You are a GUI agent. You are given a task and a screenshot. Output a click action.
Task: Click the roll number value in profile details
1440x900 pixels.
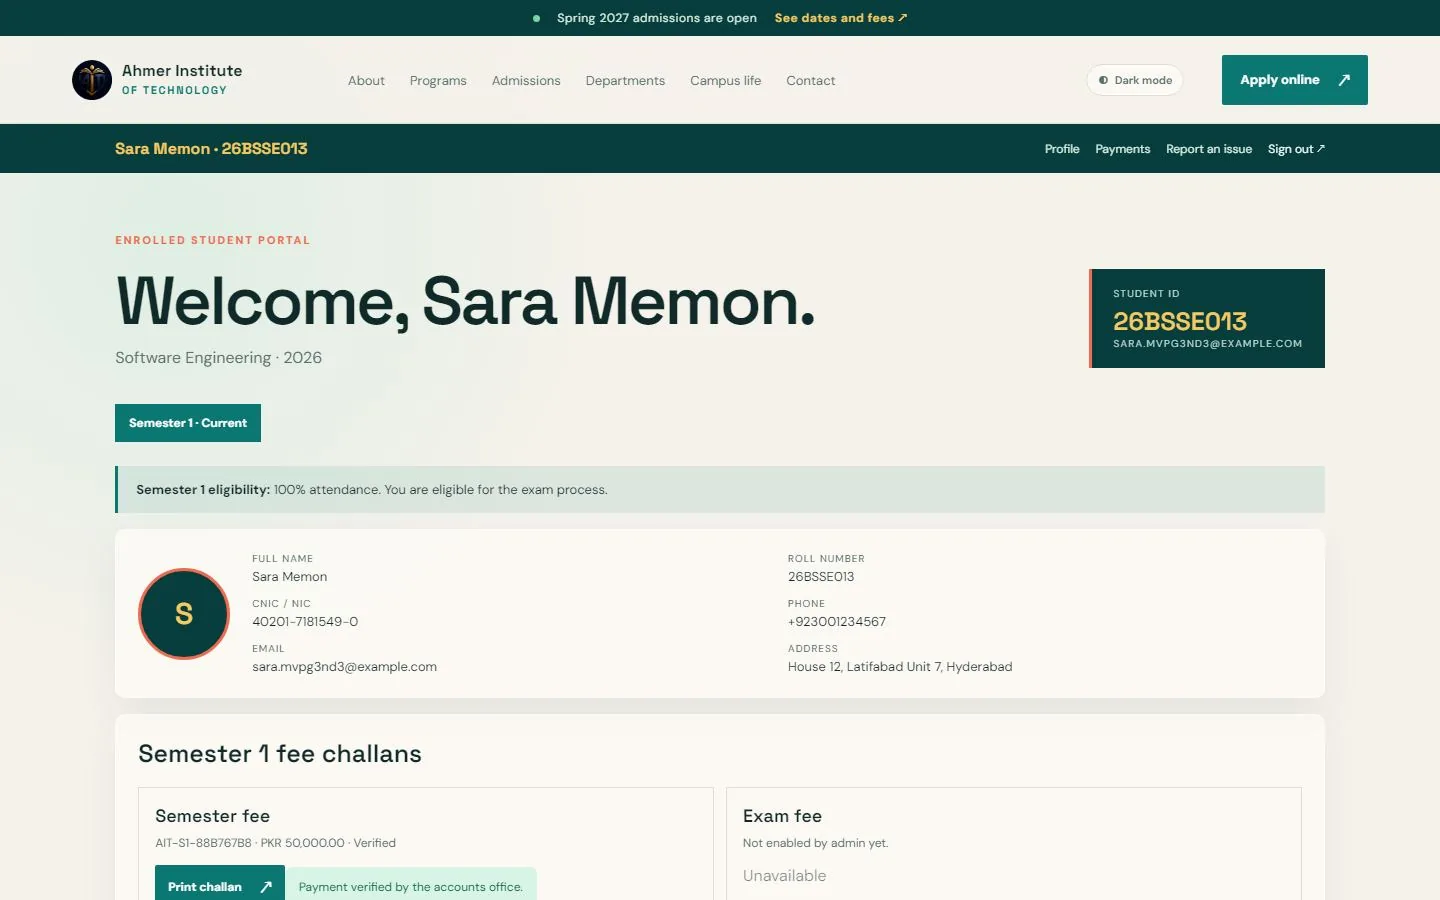[x=821, y=577]
